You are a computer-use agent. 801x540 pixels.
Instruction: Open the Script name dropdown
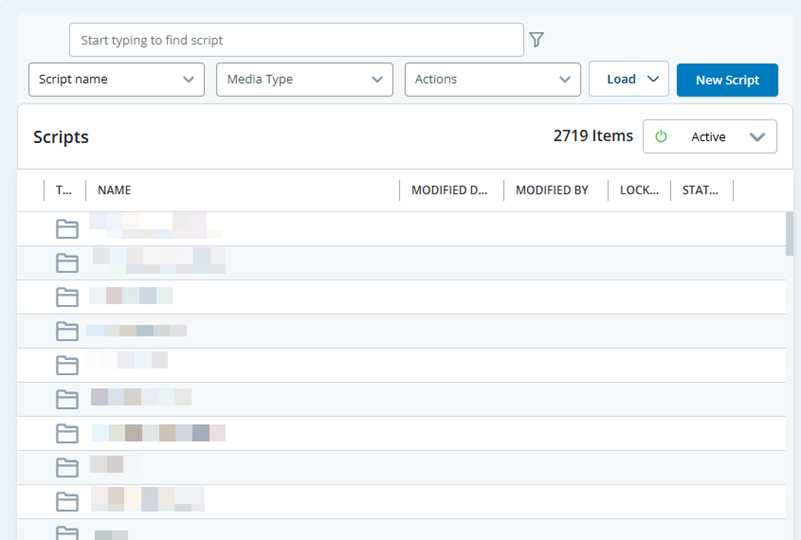click(116, 80)
